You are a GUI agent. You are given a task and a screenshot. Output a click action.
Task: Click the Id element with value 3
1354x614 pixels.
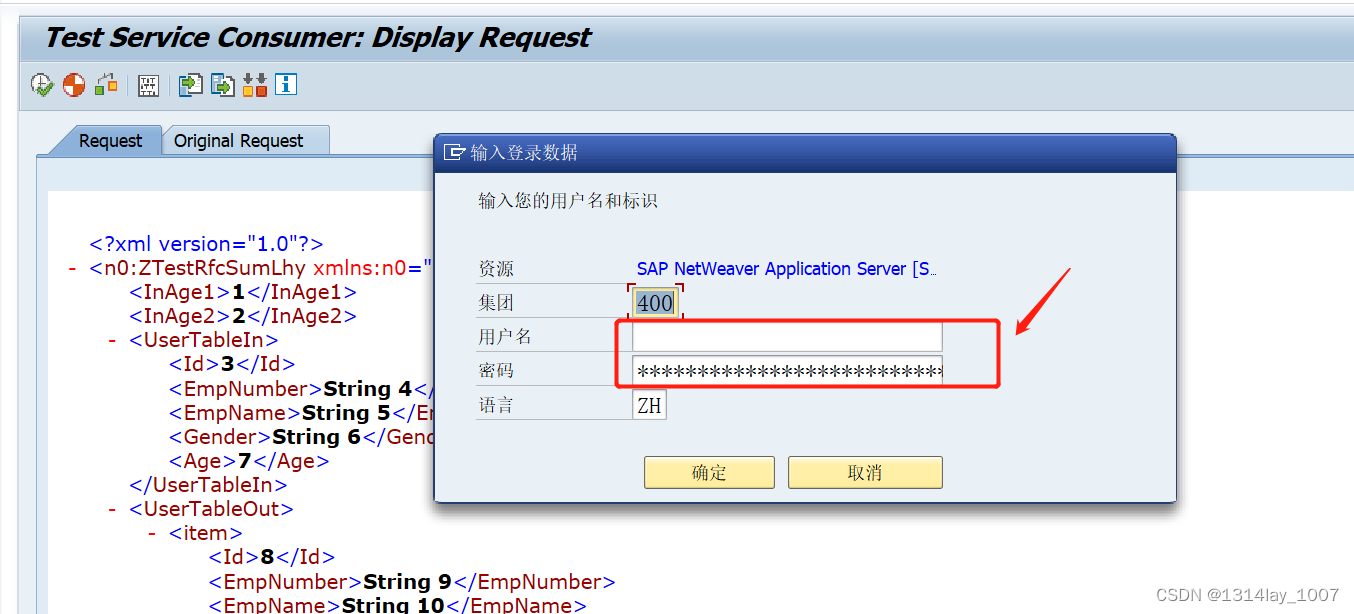(232, 364)
